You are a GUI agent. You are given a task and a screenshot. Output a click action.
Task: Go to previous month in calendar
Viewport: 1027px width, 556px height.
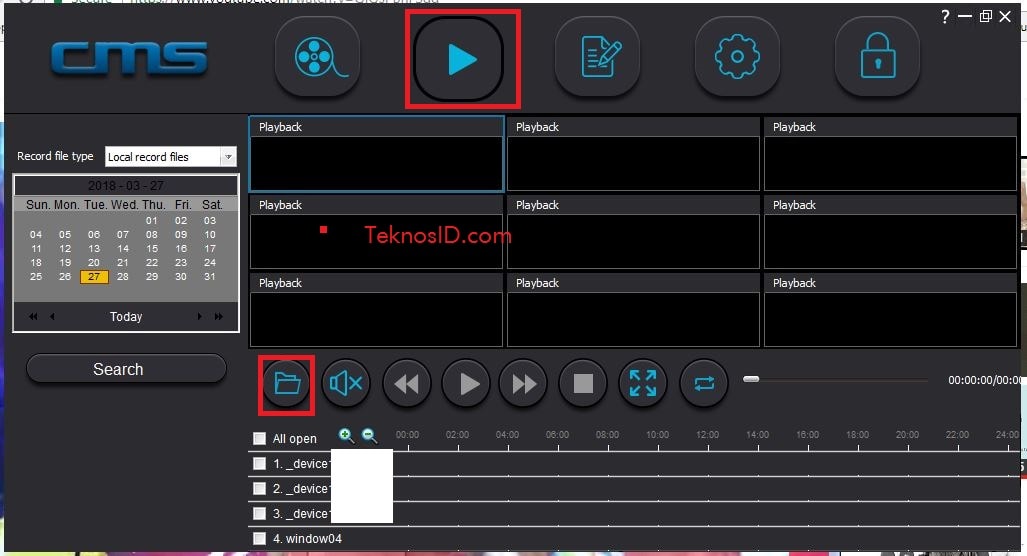(x=52, y=316)
